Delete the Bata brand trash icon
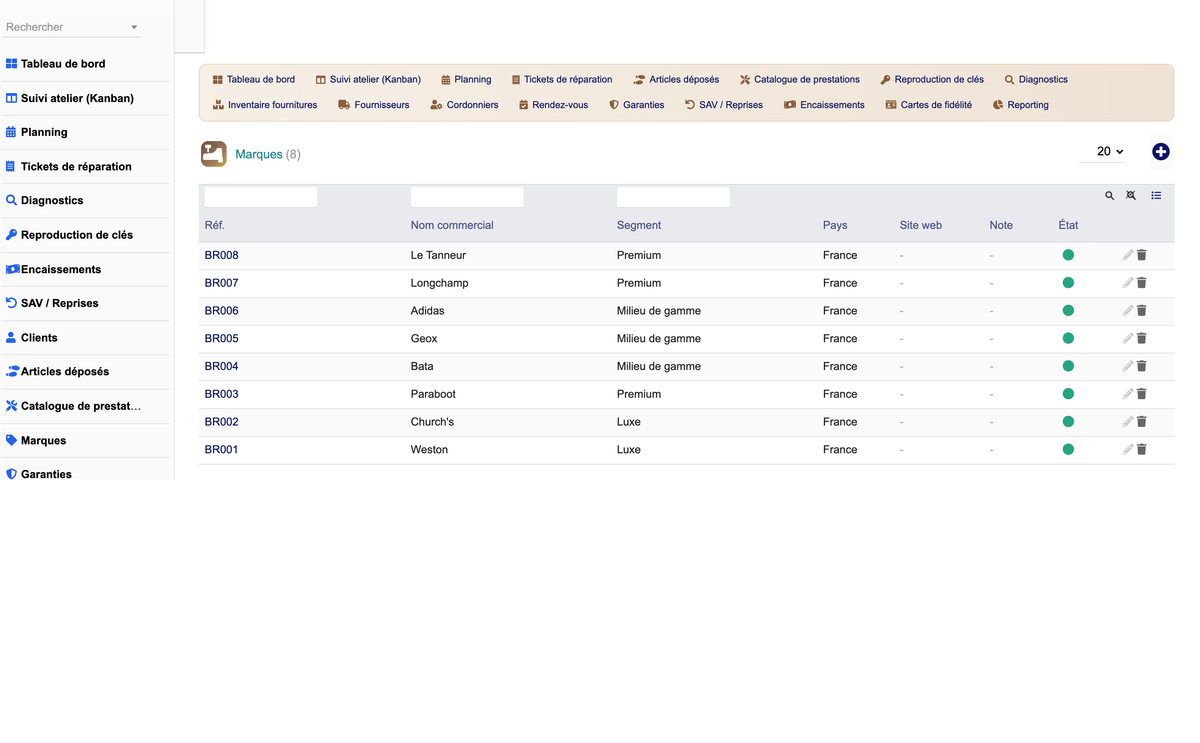Viewport: 1200px width, 743px height. (x=1142, y=366)
